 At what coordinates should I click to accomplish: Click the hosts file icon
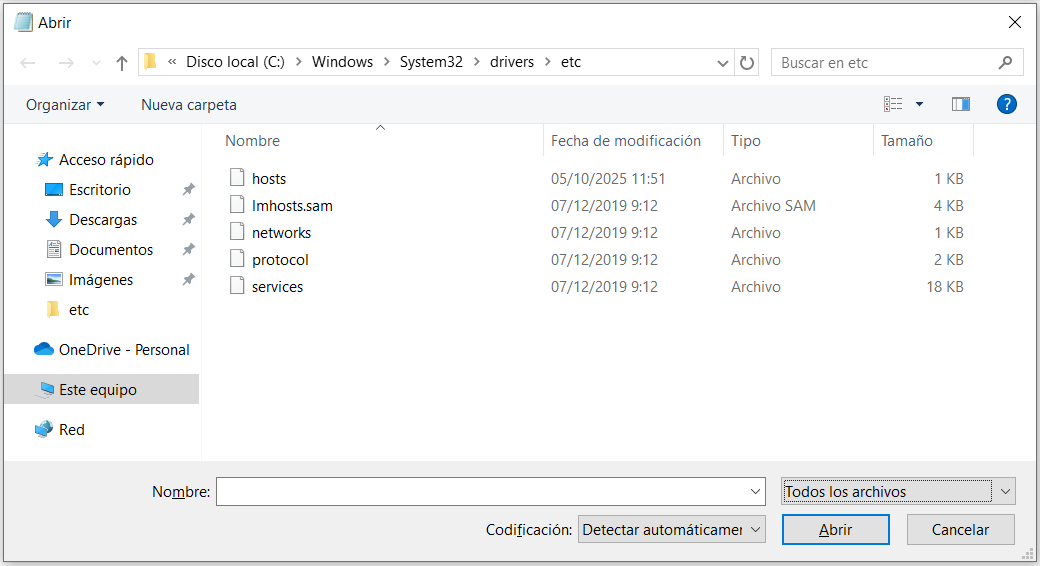237,177
